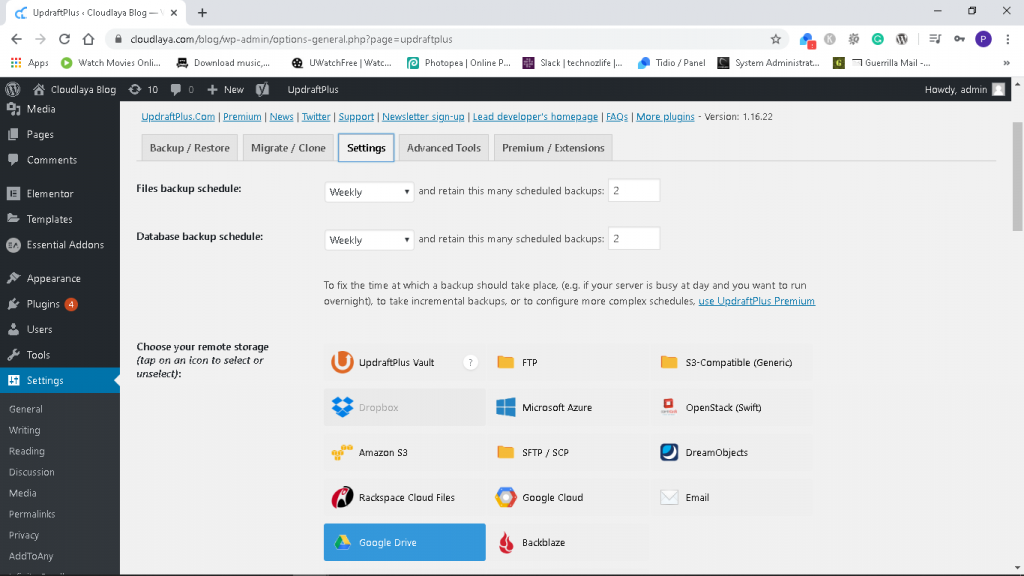This screenshot has width=1024, height=576.
Task: Switch to Backup / Restore tab
Action: pyautogui.click(x=189, y=148)
